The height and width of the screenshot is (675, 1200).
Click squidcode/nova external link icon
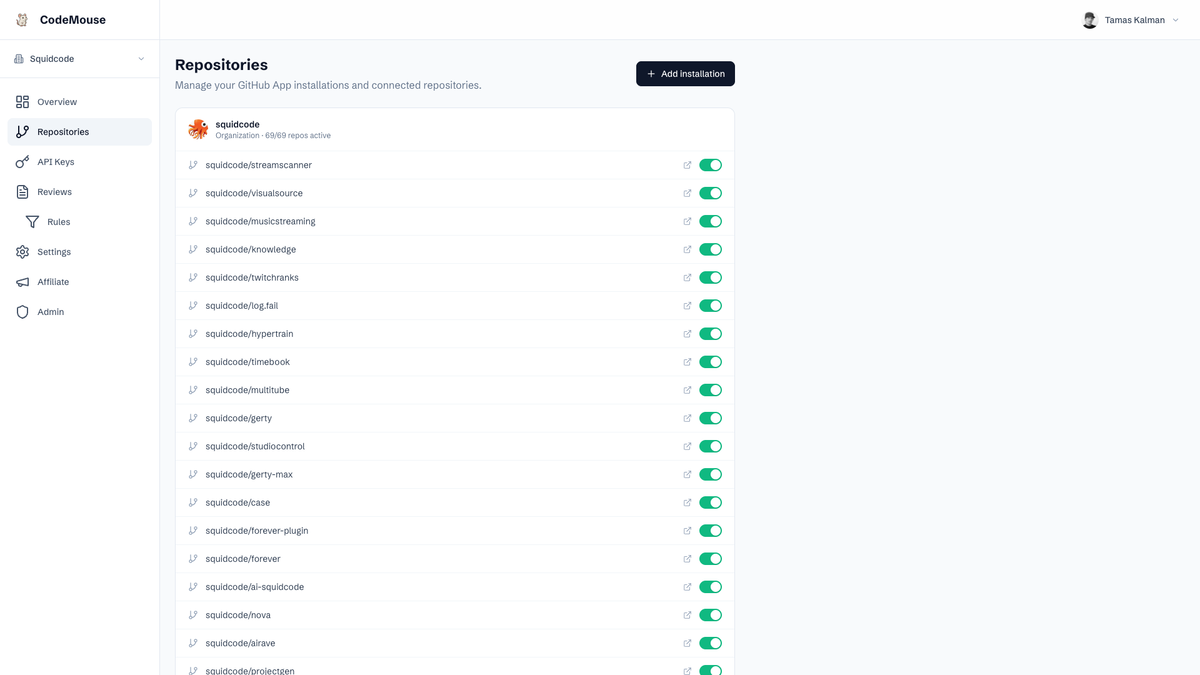pyautogui.click(x=687, y=615)
